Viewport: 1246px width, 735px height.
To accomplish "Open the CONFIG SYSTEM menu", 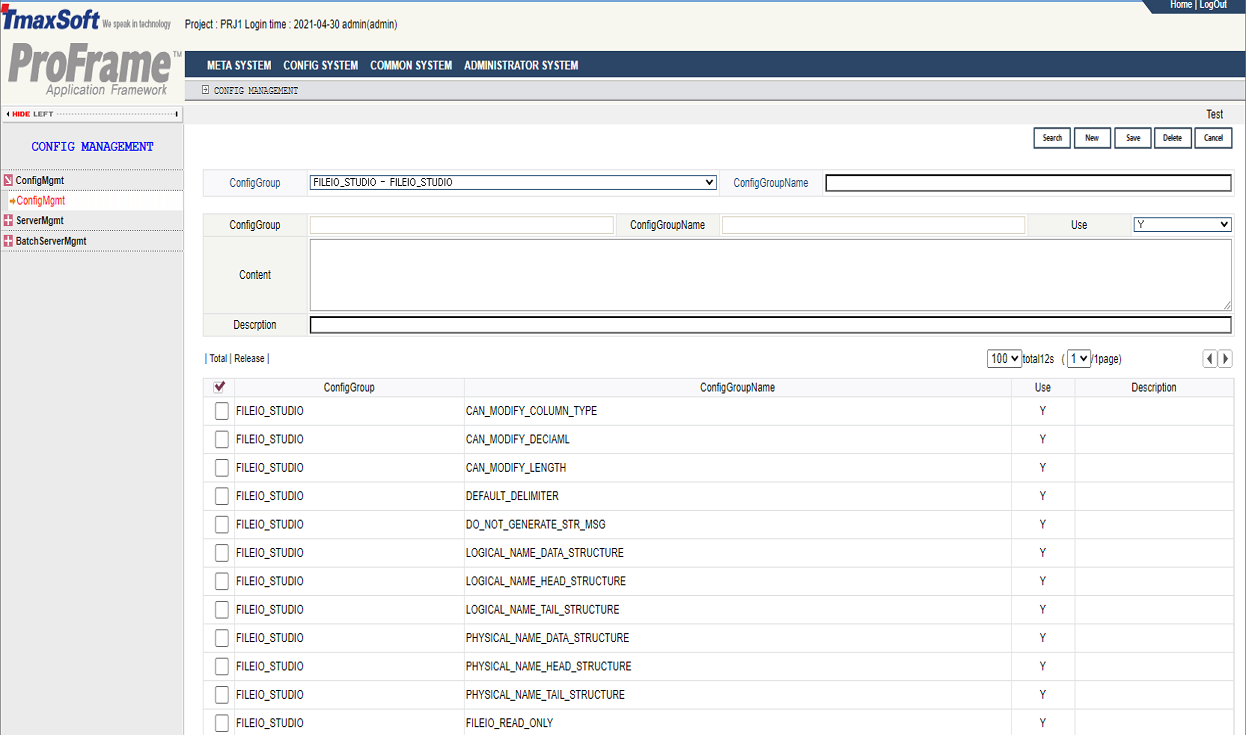I will [320, 65].
